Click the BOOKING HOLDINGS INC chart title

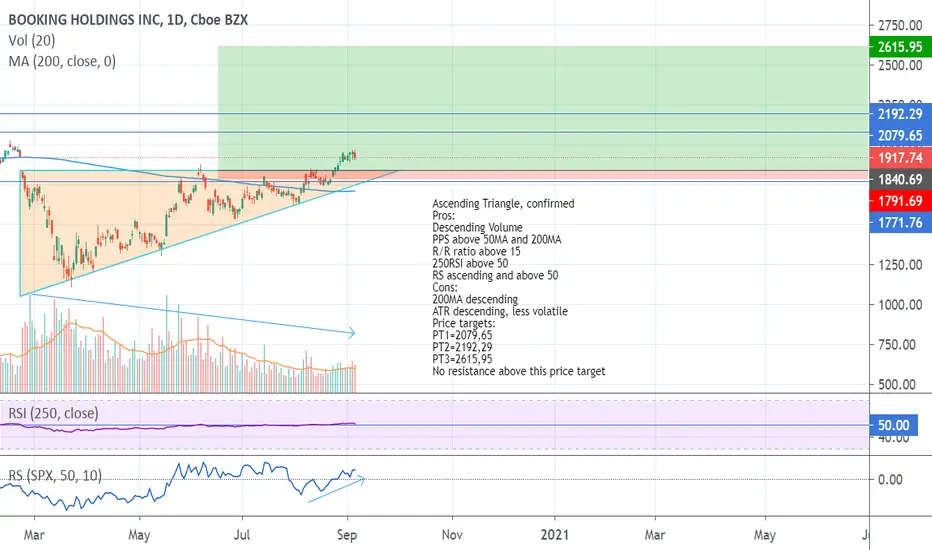pyautogui.click(x=128, y=20)
